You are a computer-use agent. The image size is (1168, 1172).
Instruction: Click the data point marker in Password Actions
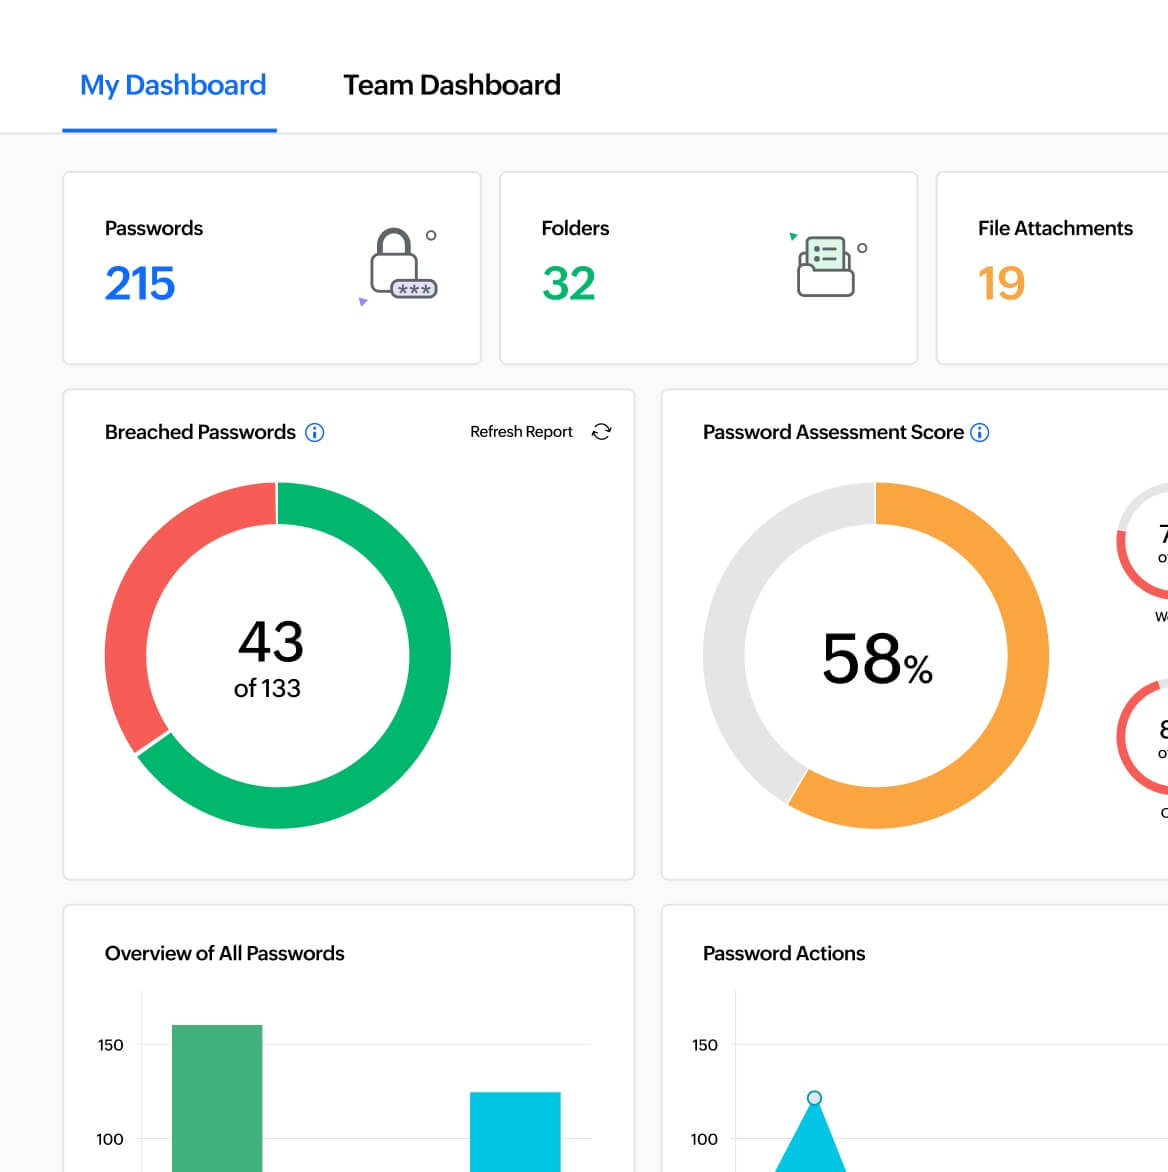[814, 1098]
